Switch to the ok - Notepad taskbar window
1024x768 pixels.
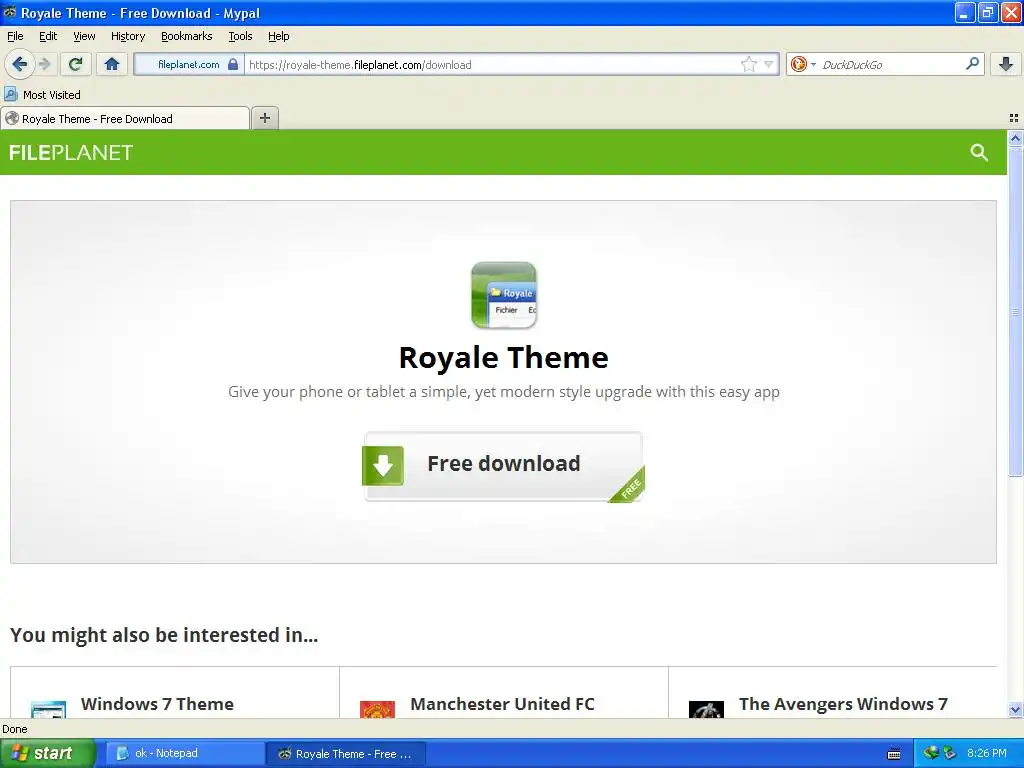[184, 753]
